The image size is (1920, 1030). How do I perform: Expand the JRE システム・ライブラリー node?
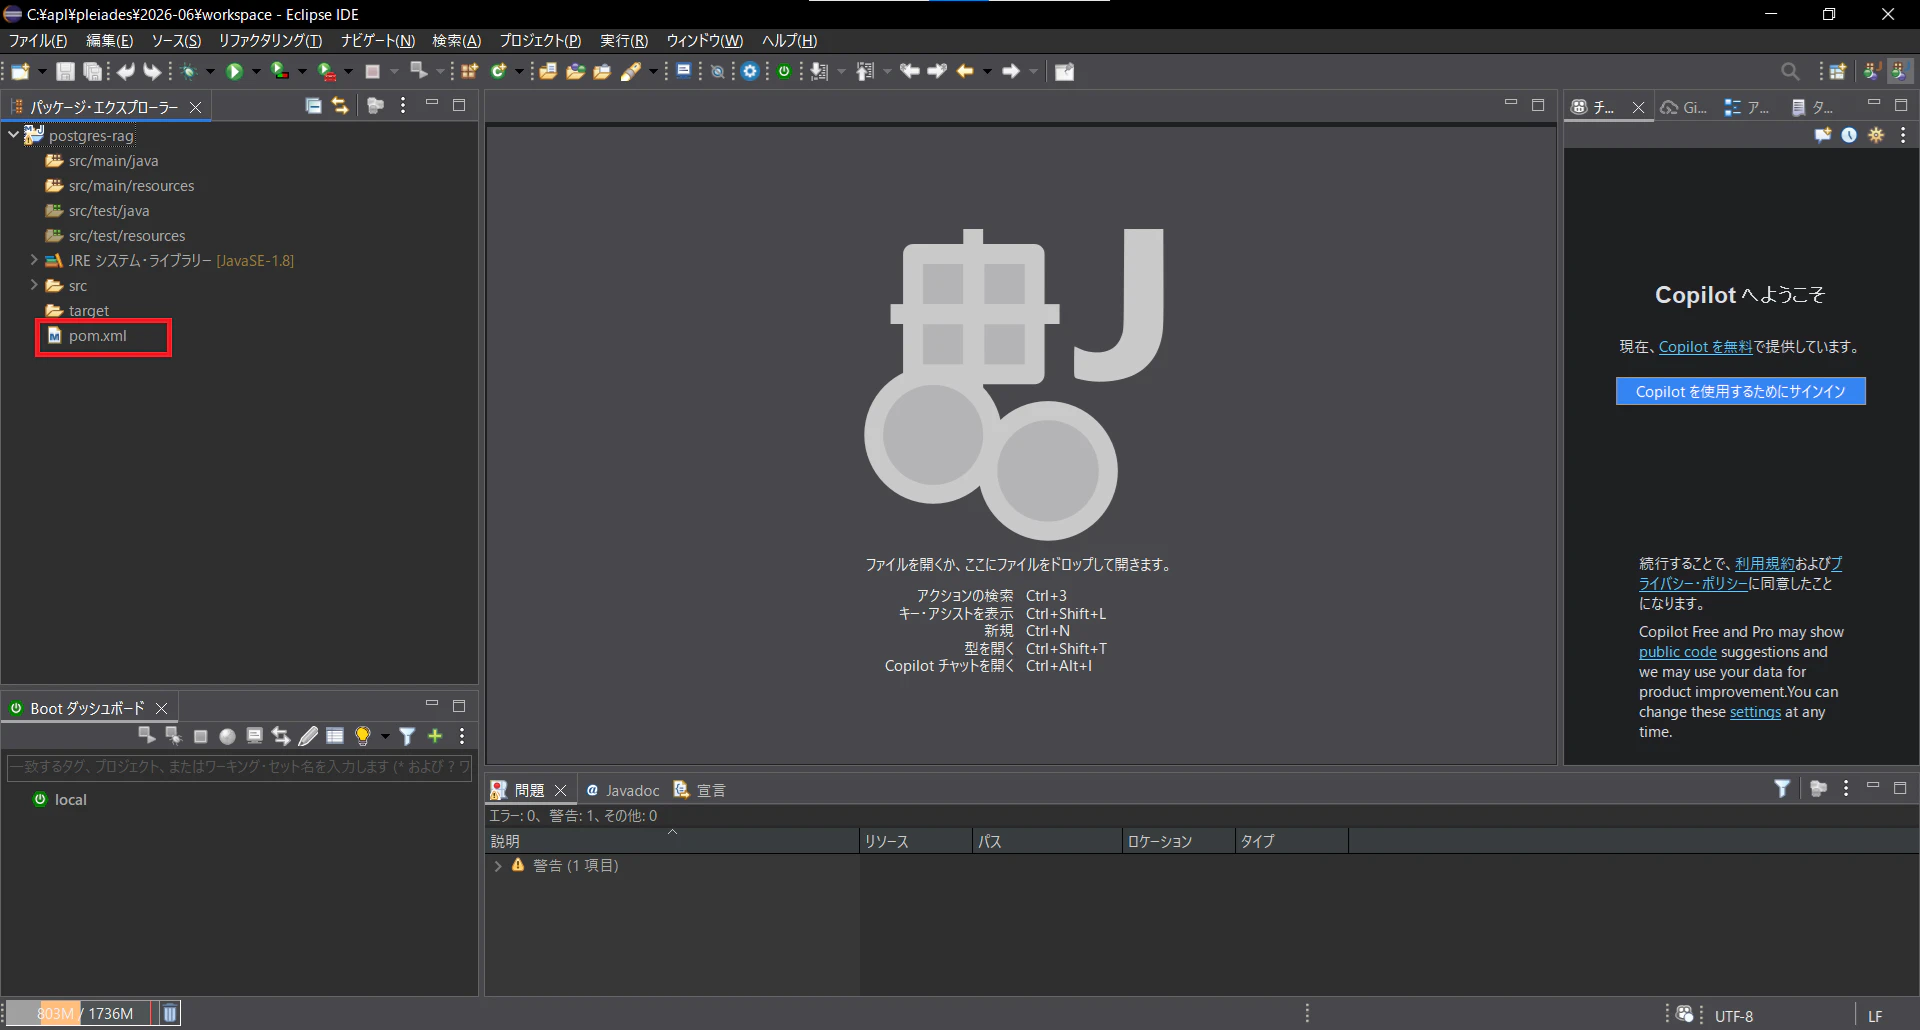point(34,260)
